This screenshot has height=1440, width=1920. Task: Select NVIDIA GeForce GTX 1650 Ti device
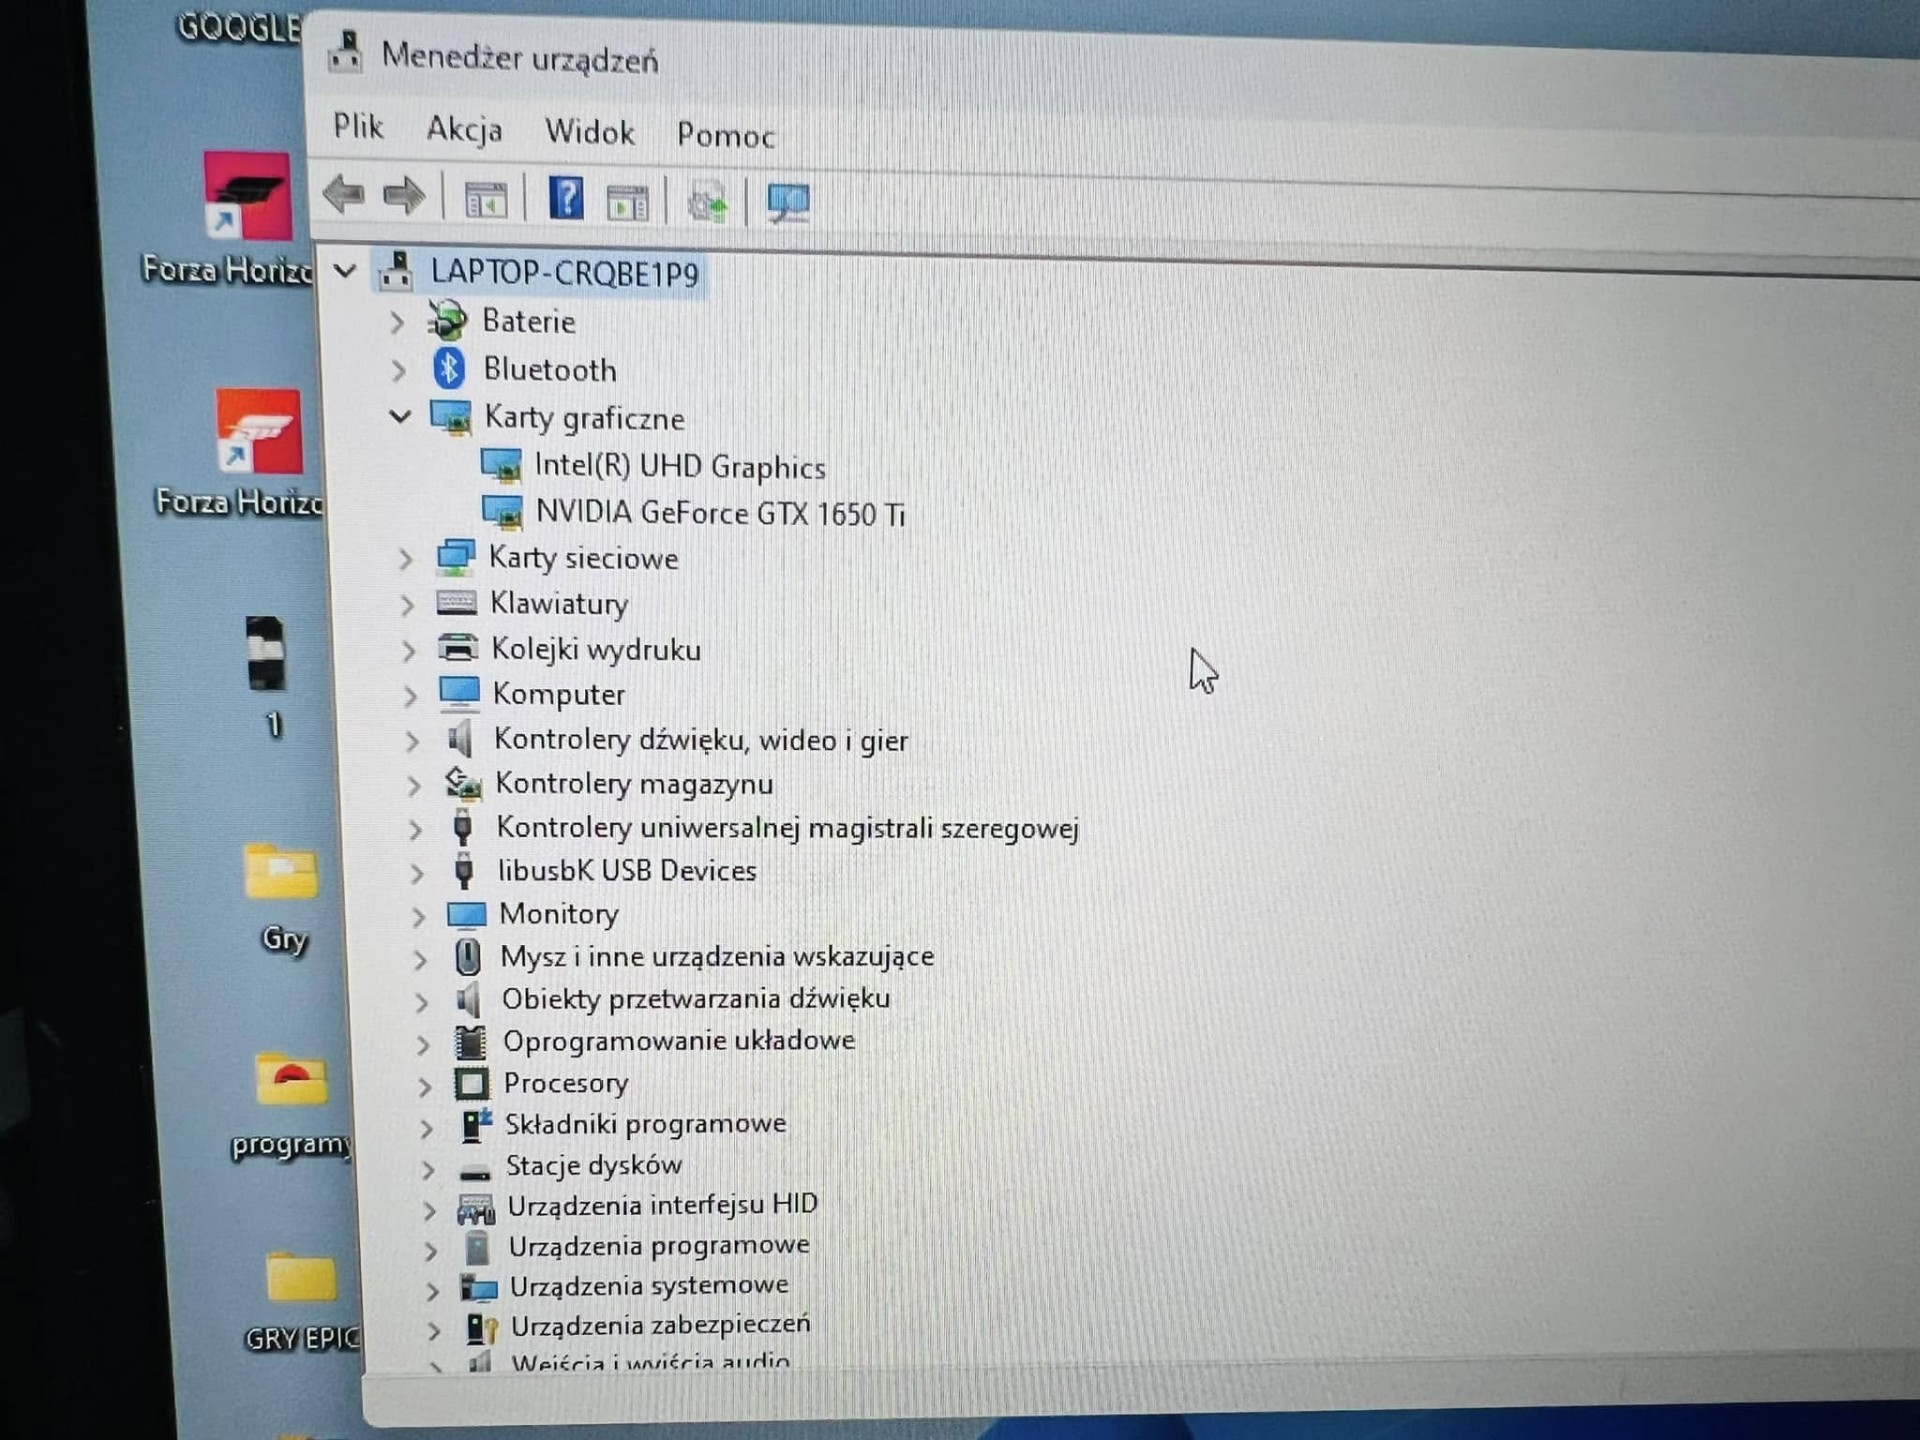(x=719, y=514)
